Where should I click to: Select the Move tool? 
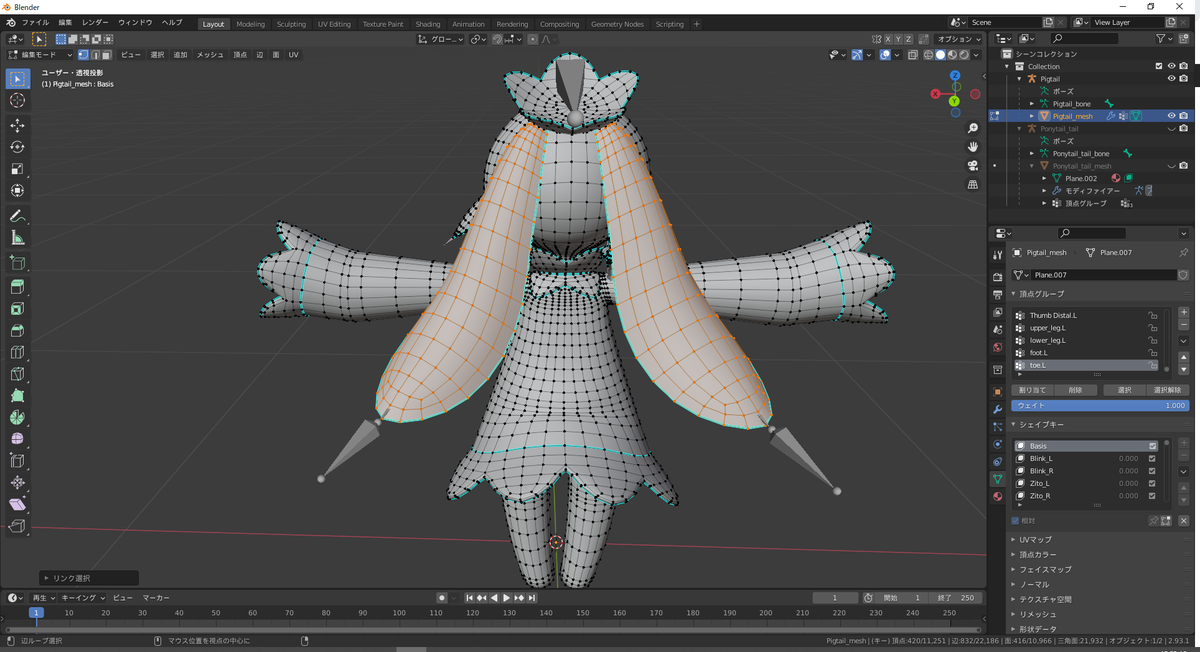17,125
